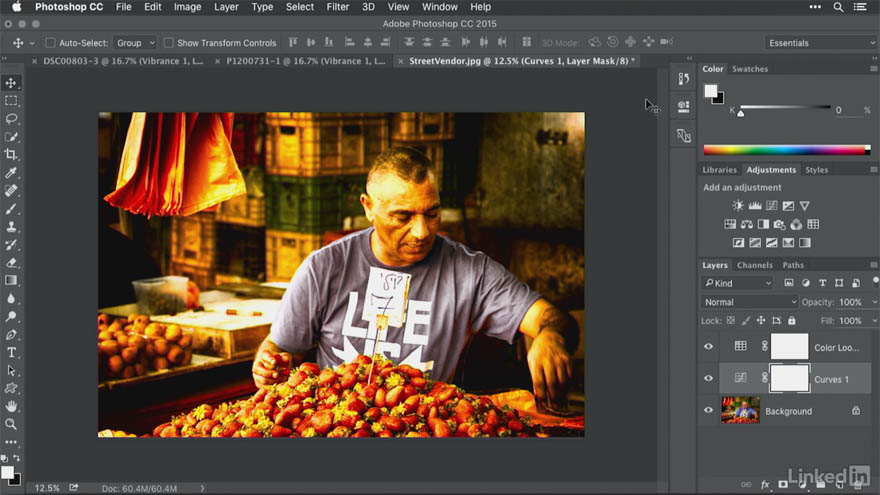The width and height of the screenshot is (880, 495).
Task: Open the Essentials workspace dropdown
Action: pyautogui.click(x=820, y=43)
